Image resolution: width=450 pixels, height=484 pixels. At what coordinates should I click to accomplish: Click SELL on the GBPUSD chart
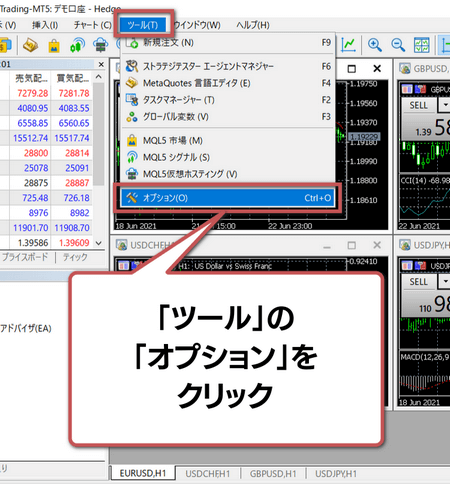click(419, 105)
